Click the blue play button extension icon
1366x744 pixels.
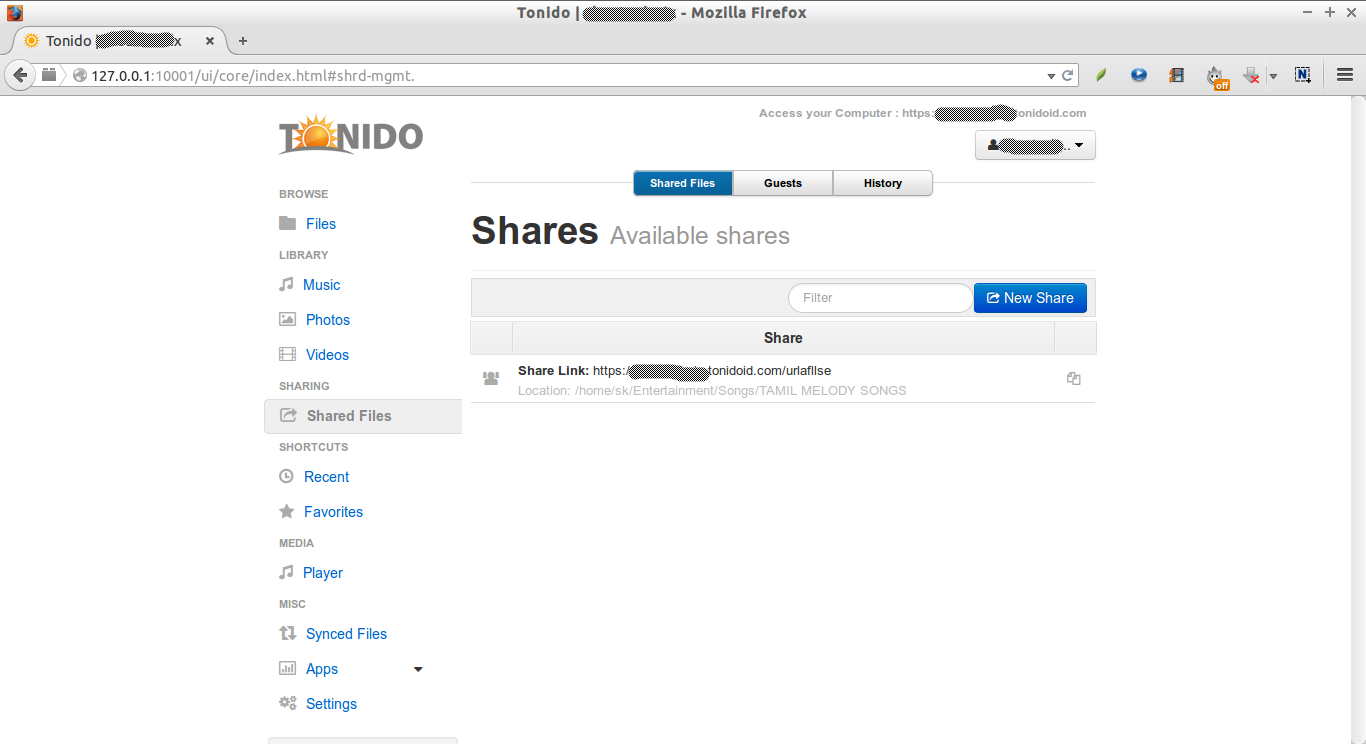[1139, 75]
